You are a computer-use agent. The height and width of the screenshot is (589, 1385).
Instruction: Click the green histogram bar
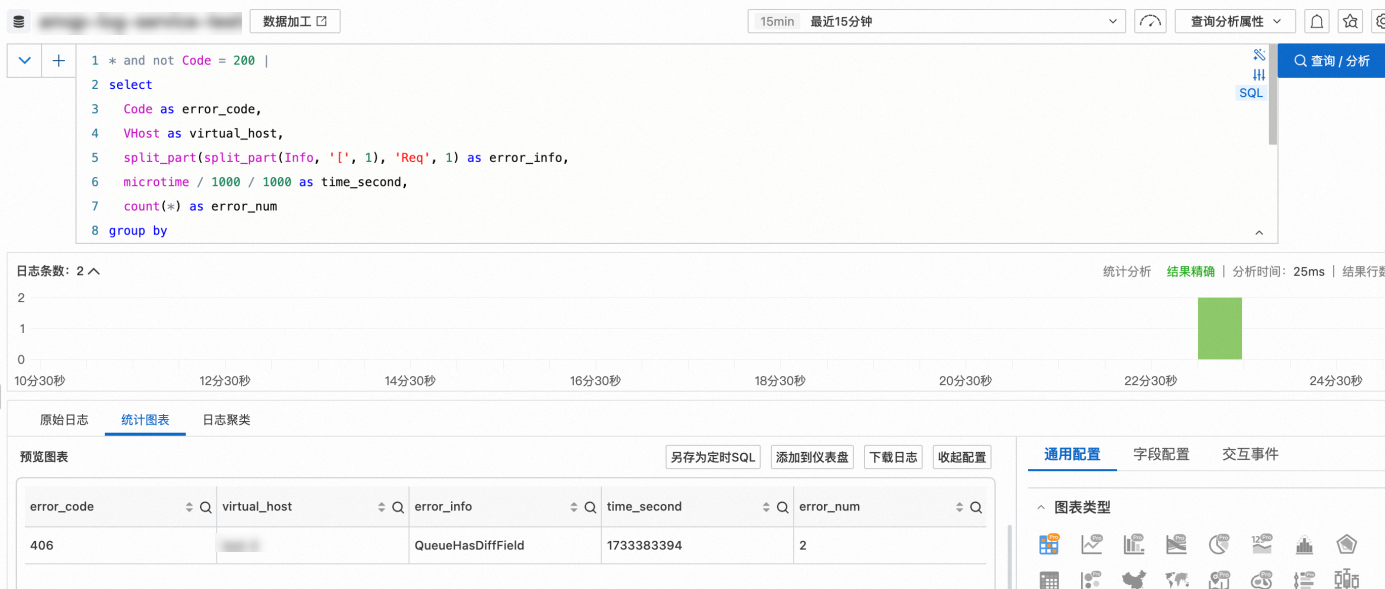tap(1220, 328)
